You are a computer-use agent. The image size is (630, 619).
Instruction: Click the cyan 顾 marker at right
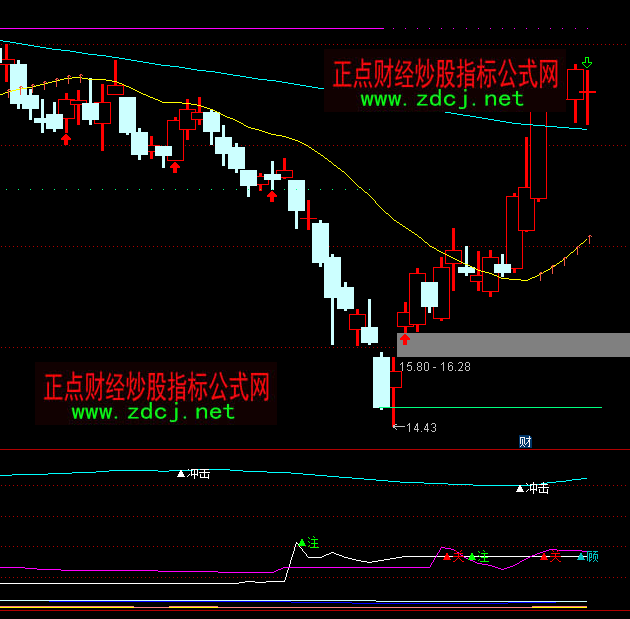(588, 556)
